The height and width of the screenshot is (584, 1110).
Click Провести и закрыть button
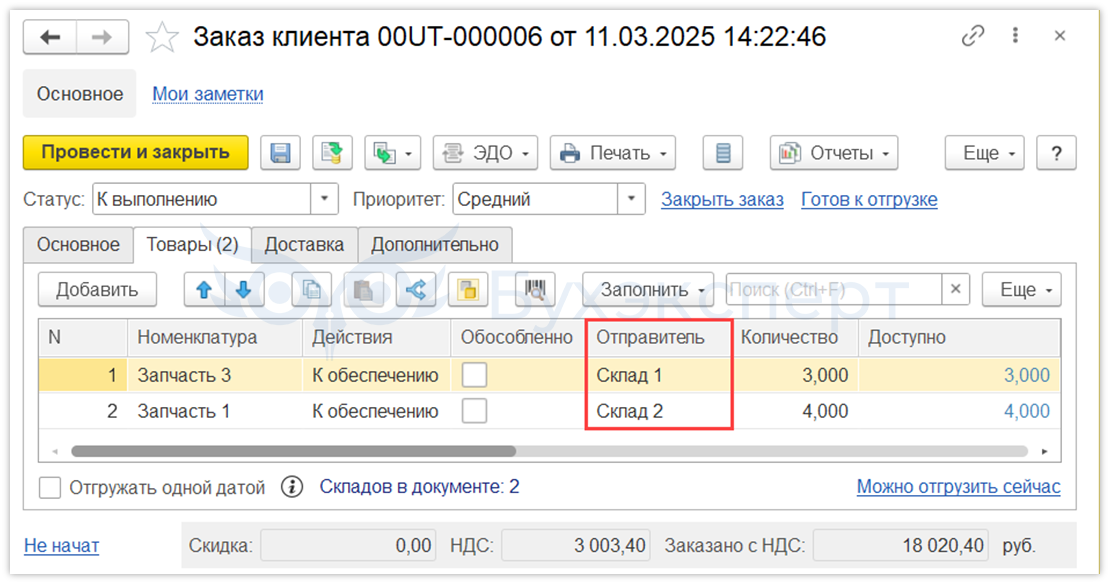pyautogui.click(x=136, y=153)
